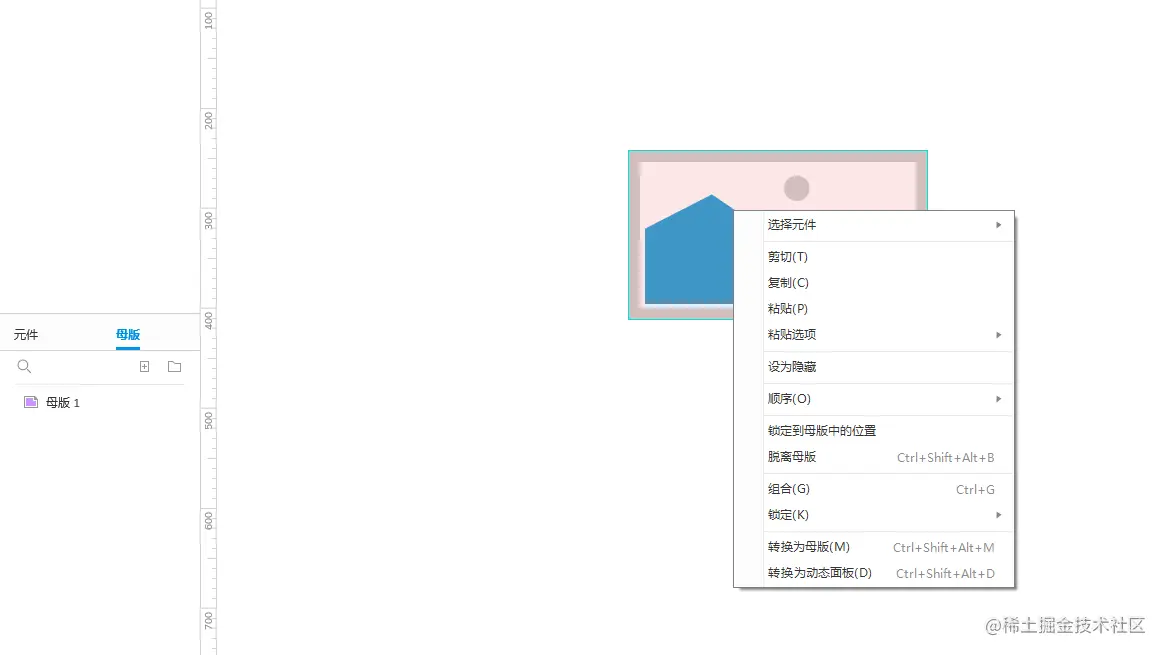Image resolution: width=1165 pixels, height=655 pixels.
Task: Expand the 选择元件 submenu arrow
Action: pos(999,224)
